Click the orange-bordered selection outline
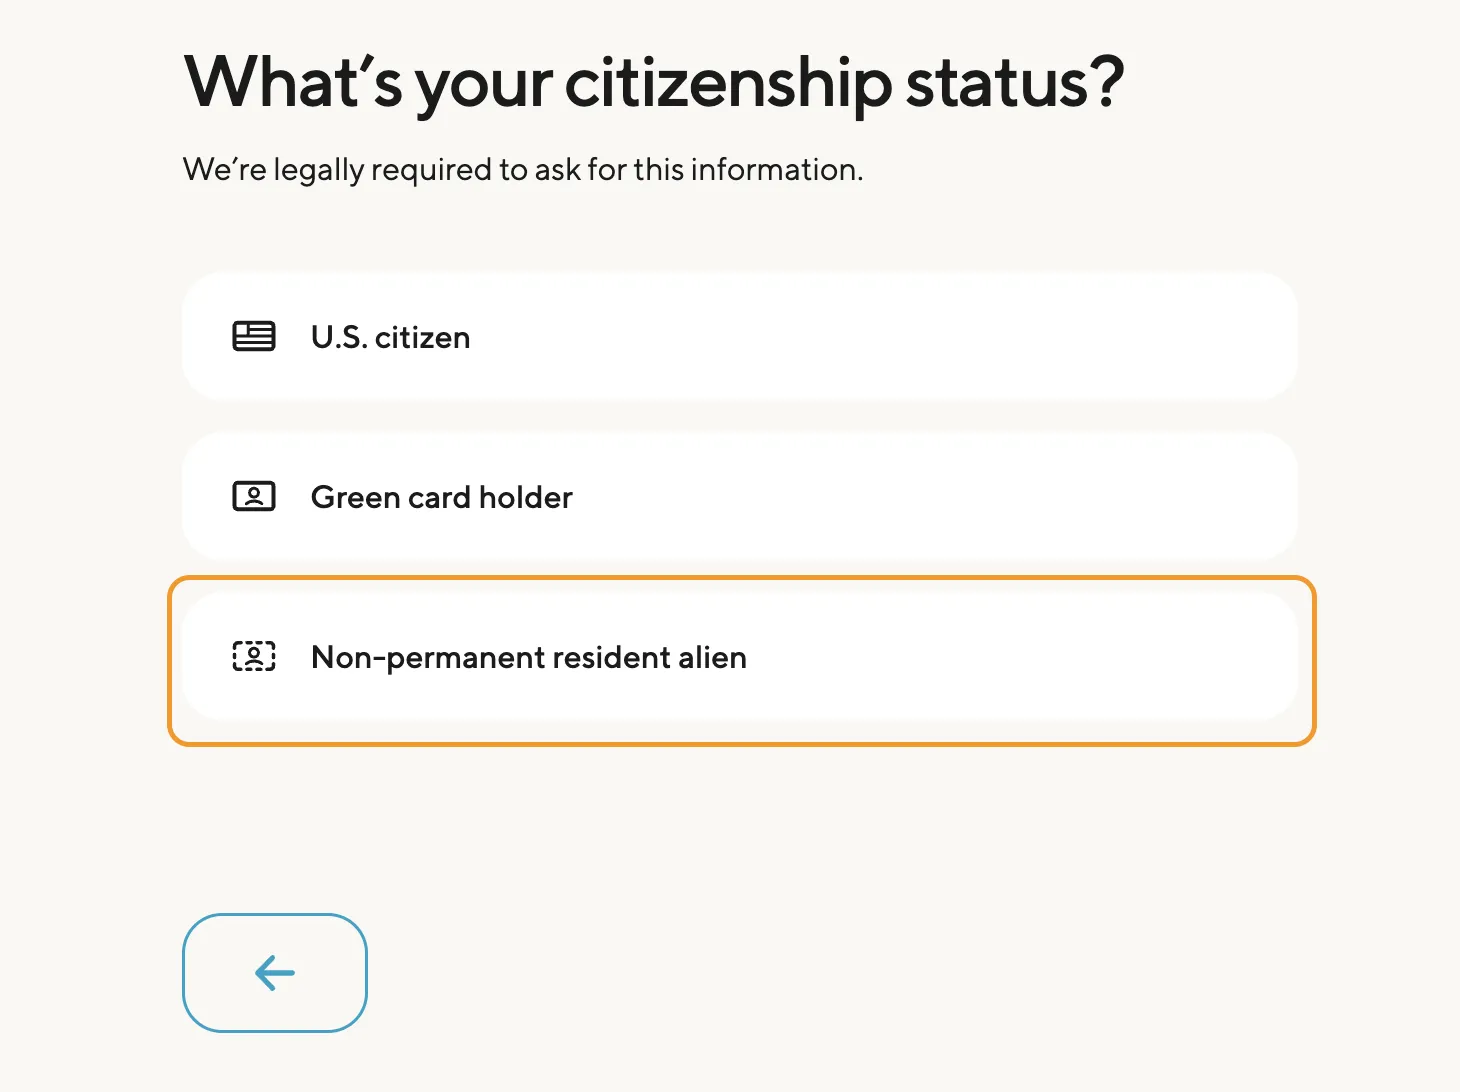The height and width of the screenshot is (1092, 1460). click(x=740, y=580)
